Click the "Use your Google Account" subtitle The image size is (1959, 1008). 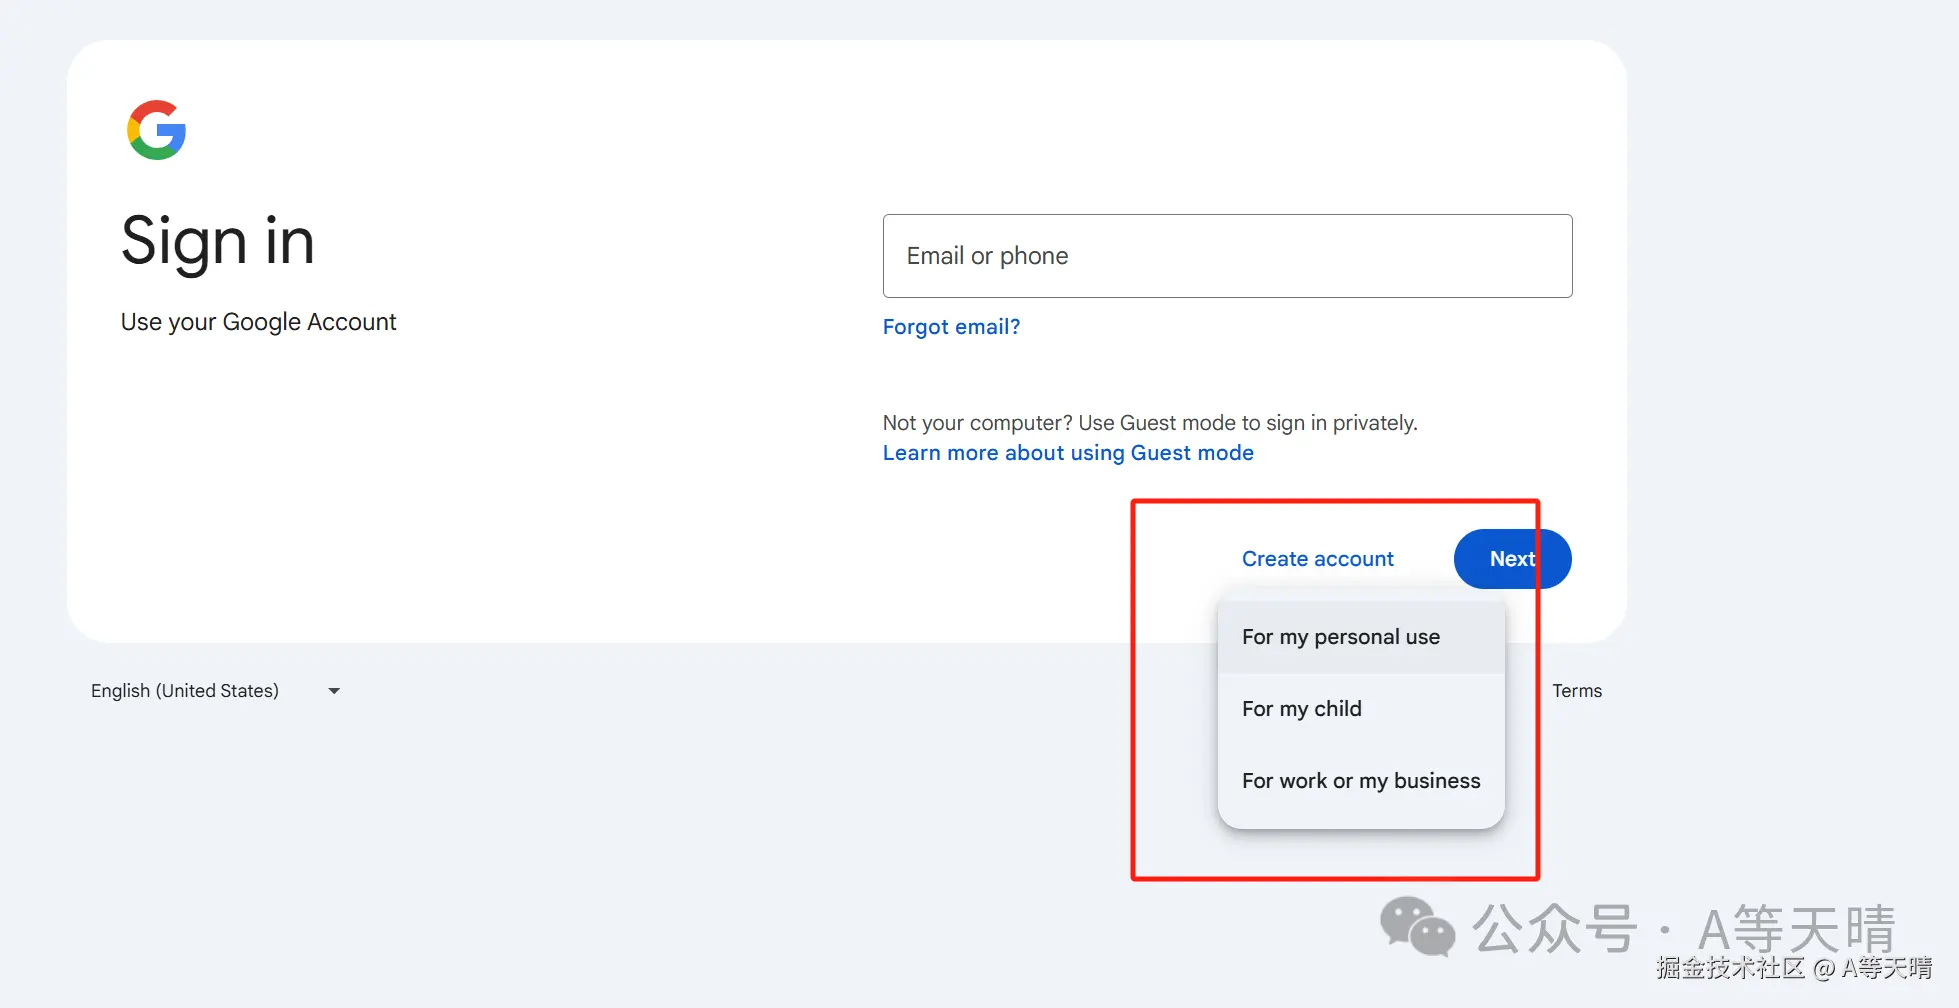[258, 322]
